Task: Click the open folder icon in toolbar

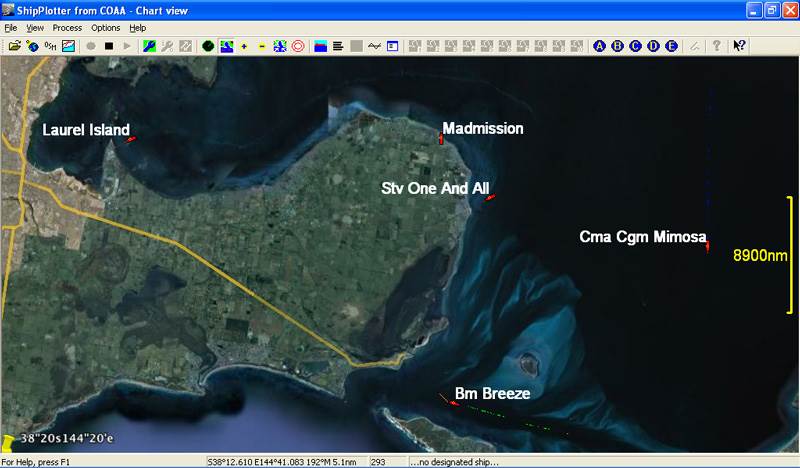Action: [14, 46]
